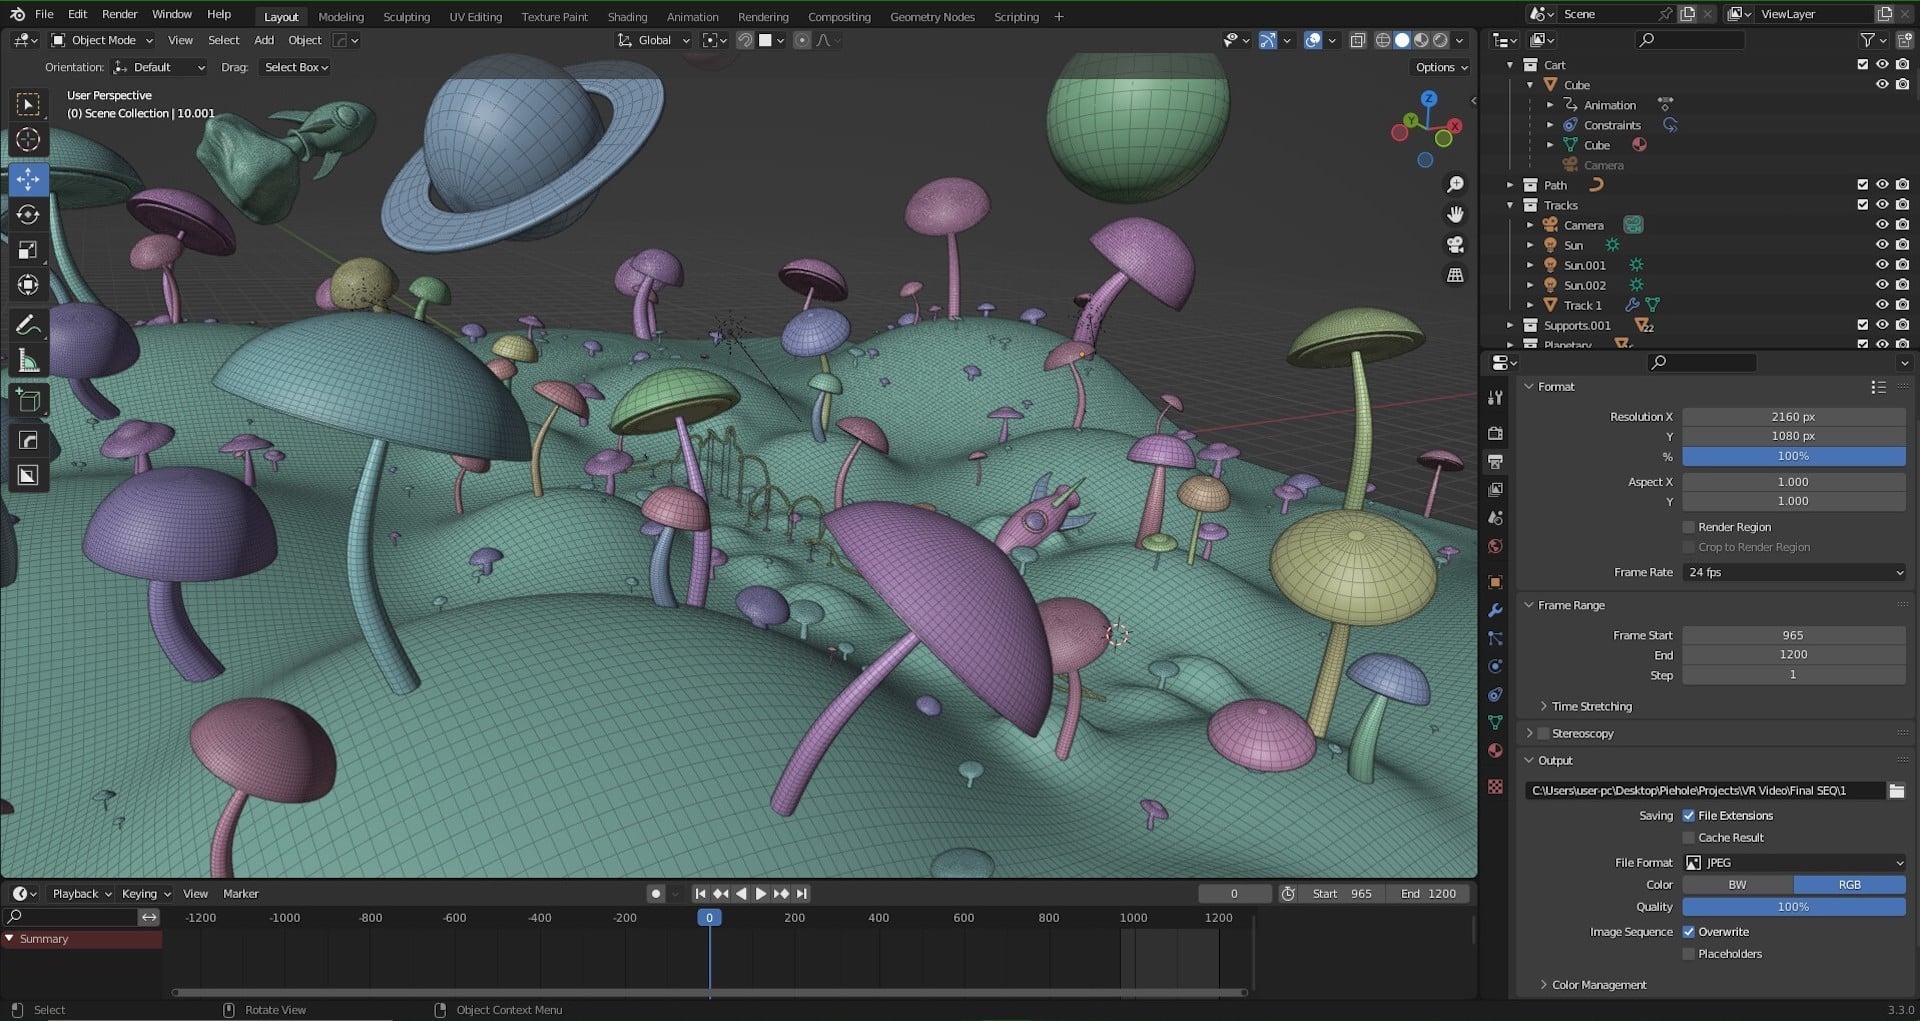This screenshot has width=1920, height=1021.
Task: Choose the Measure tool
Action: [x=28, y=361]
